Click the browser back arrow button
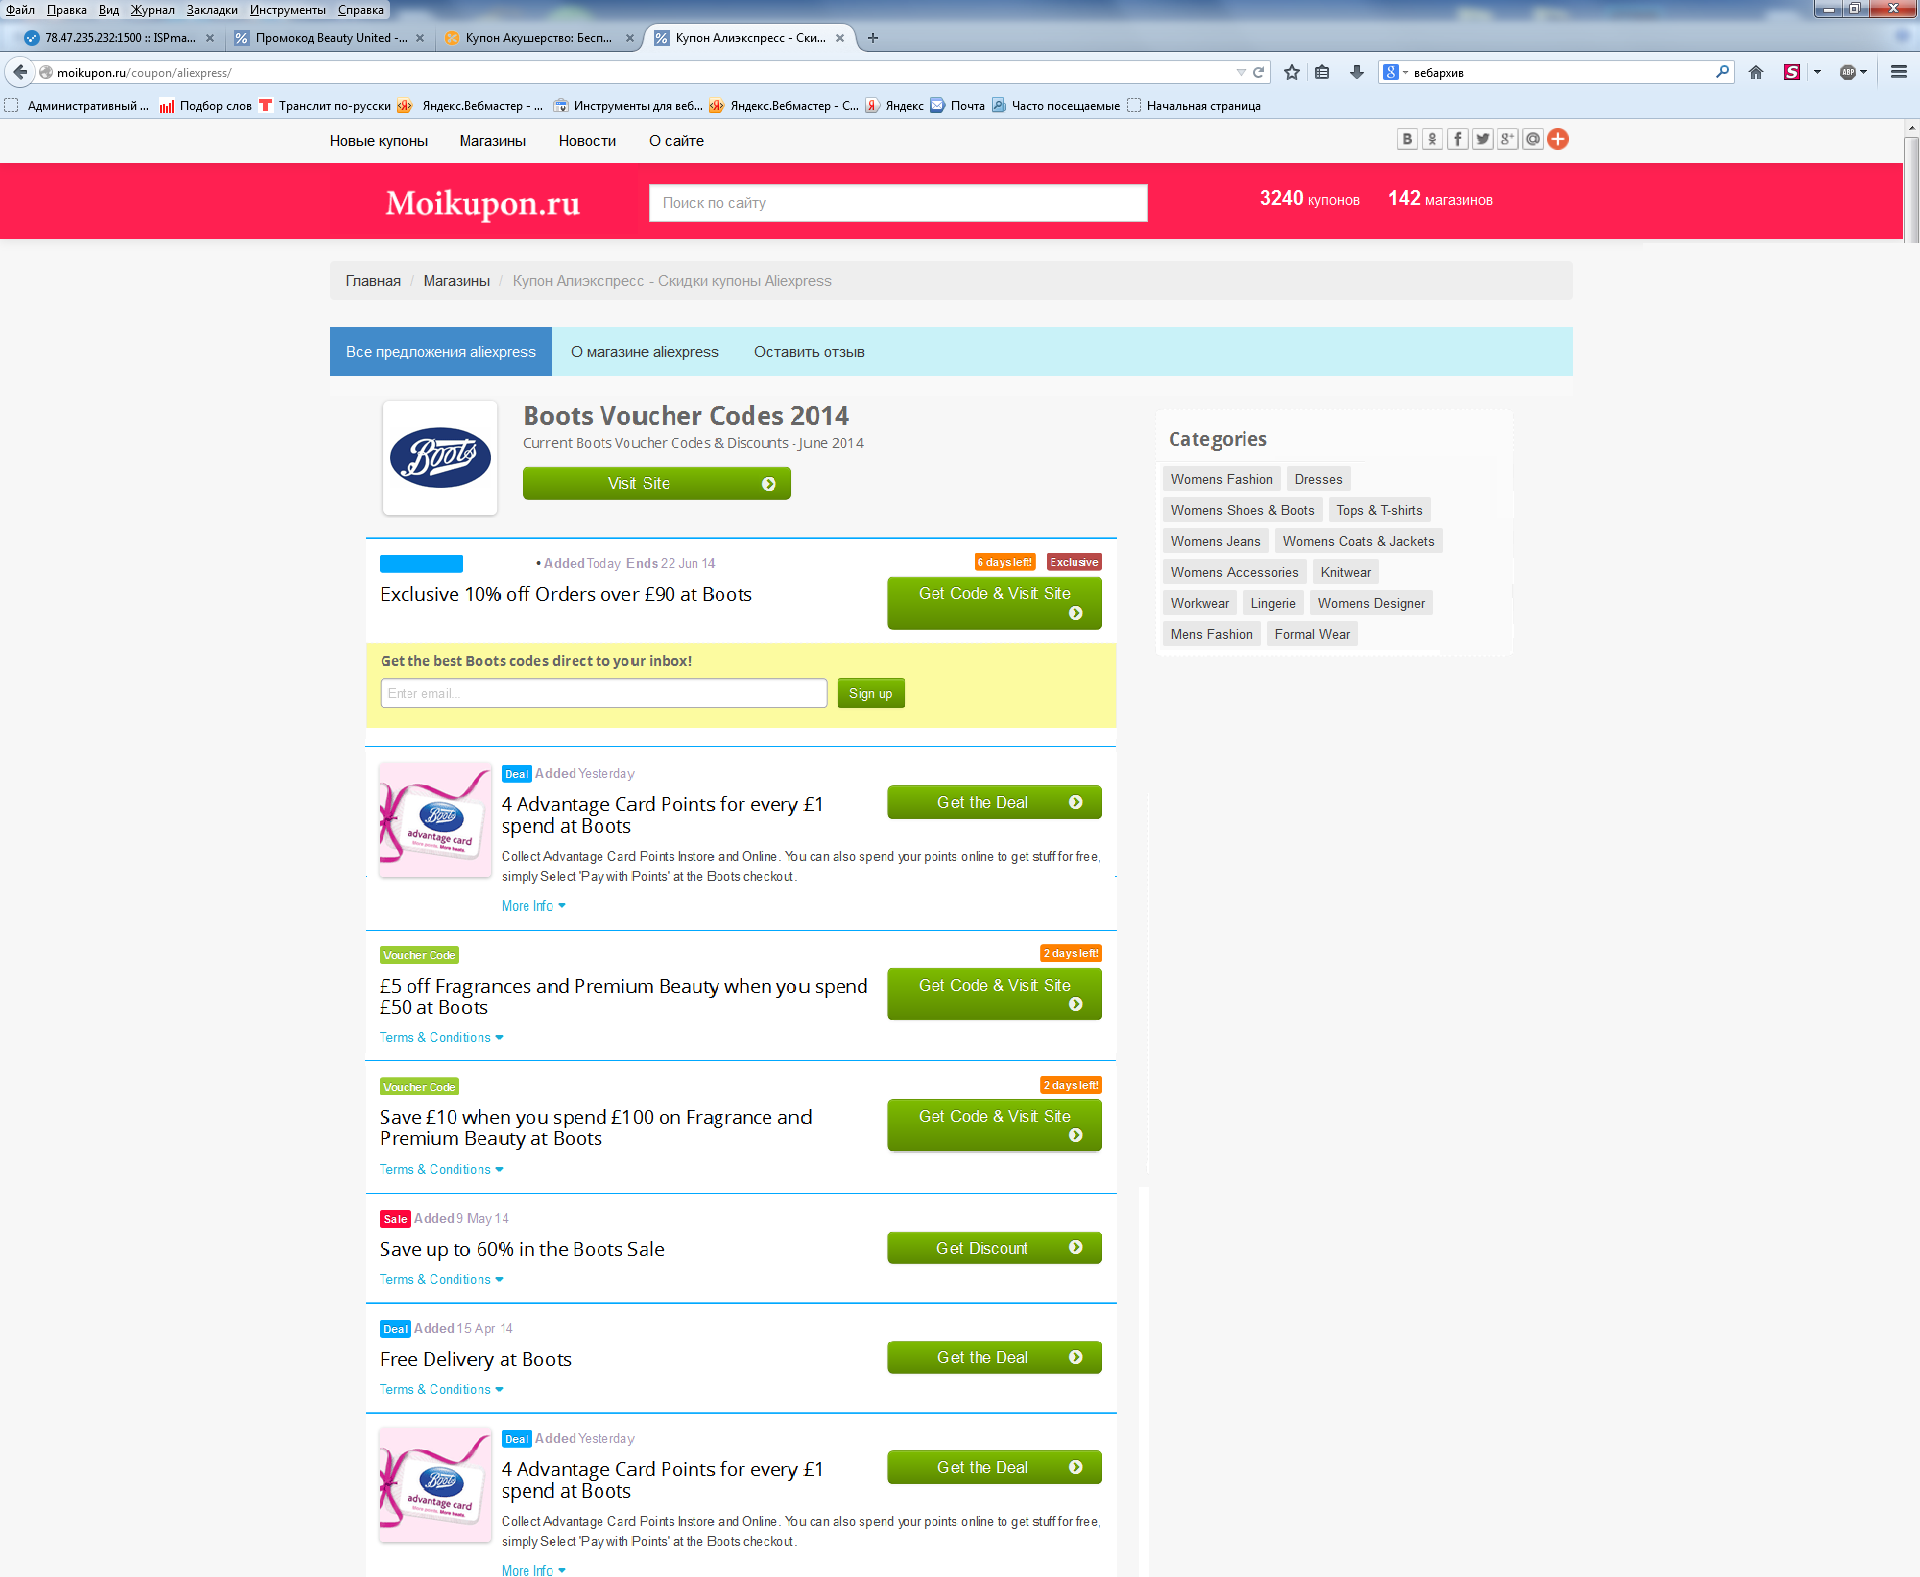1920x1577 pixels. tap(20, 72)
